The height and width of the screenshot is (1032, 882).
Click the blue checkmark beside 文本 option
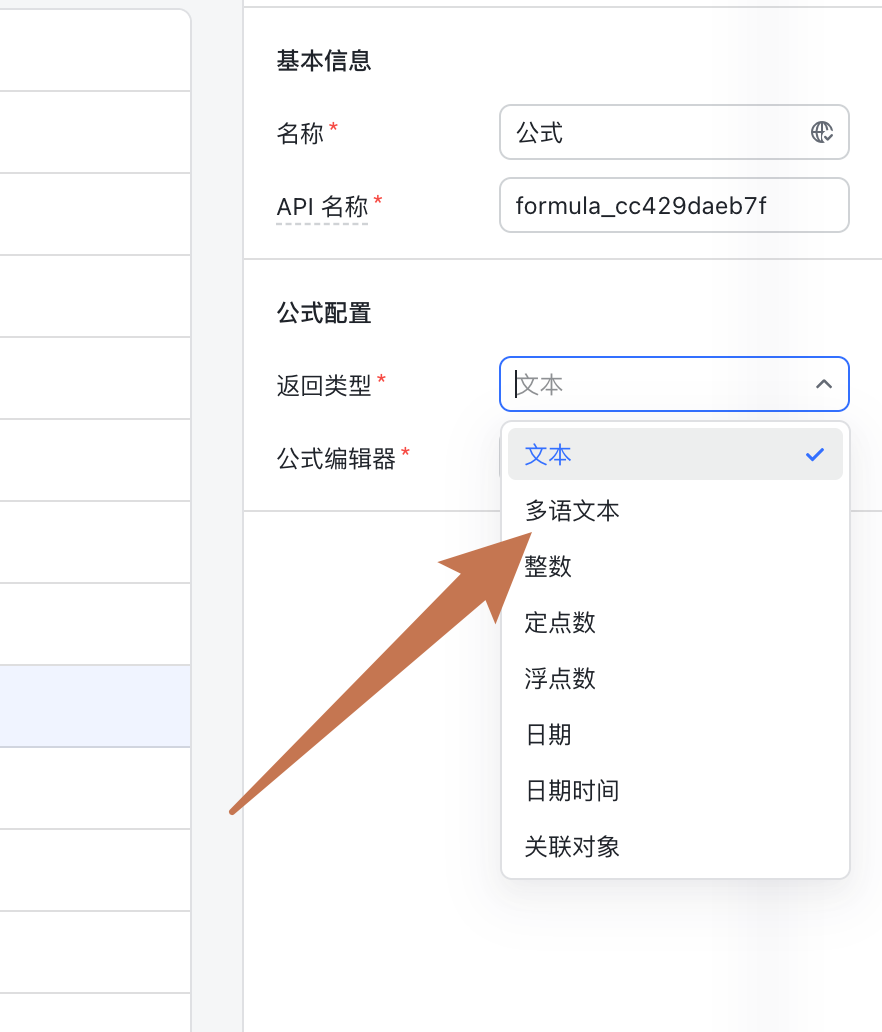pos(815,454)
